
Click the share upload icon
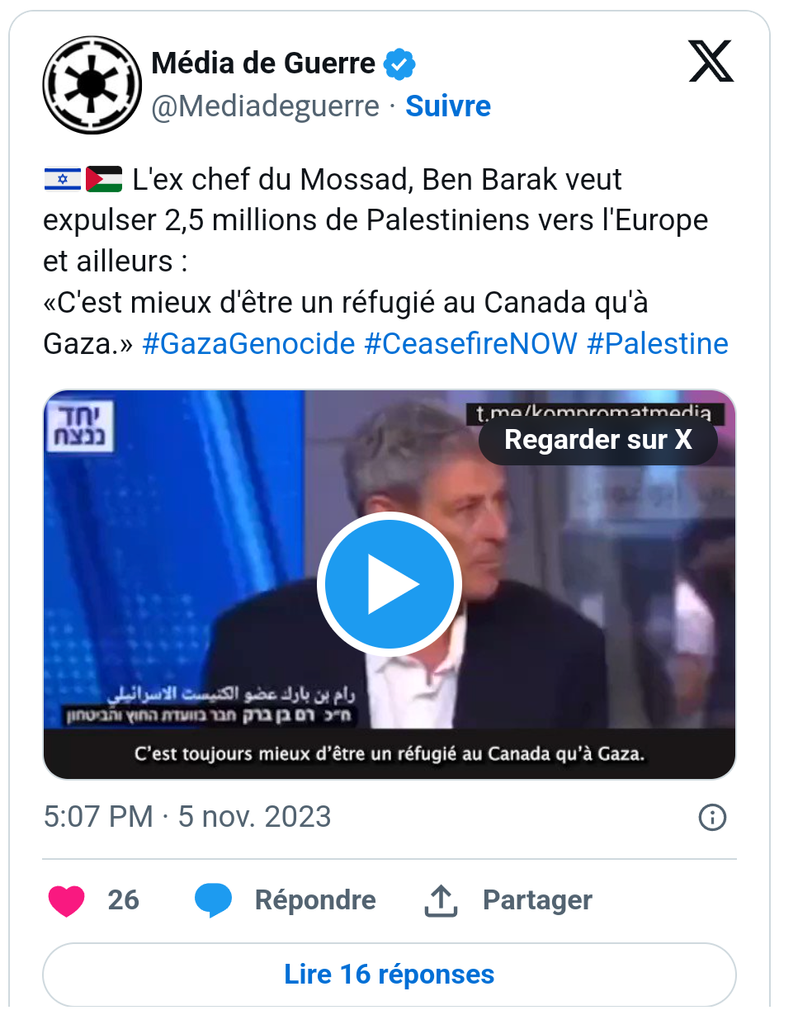[441, 900]
